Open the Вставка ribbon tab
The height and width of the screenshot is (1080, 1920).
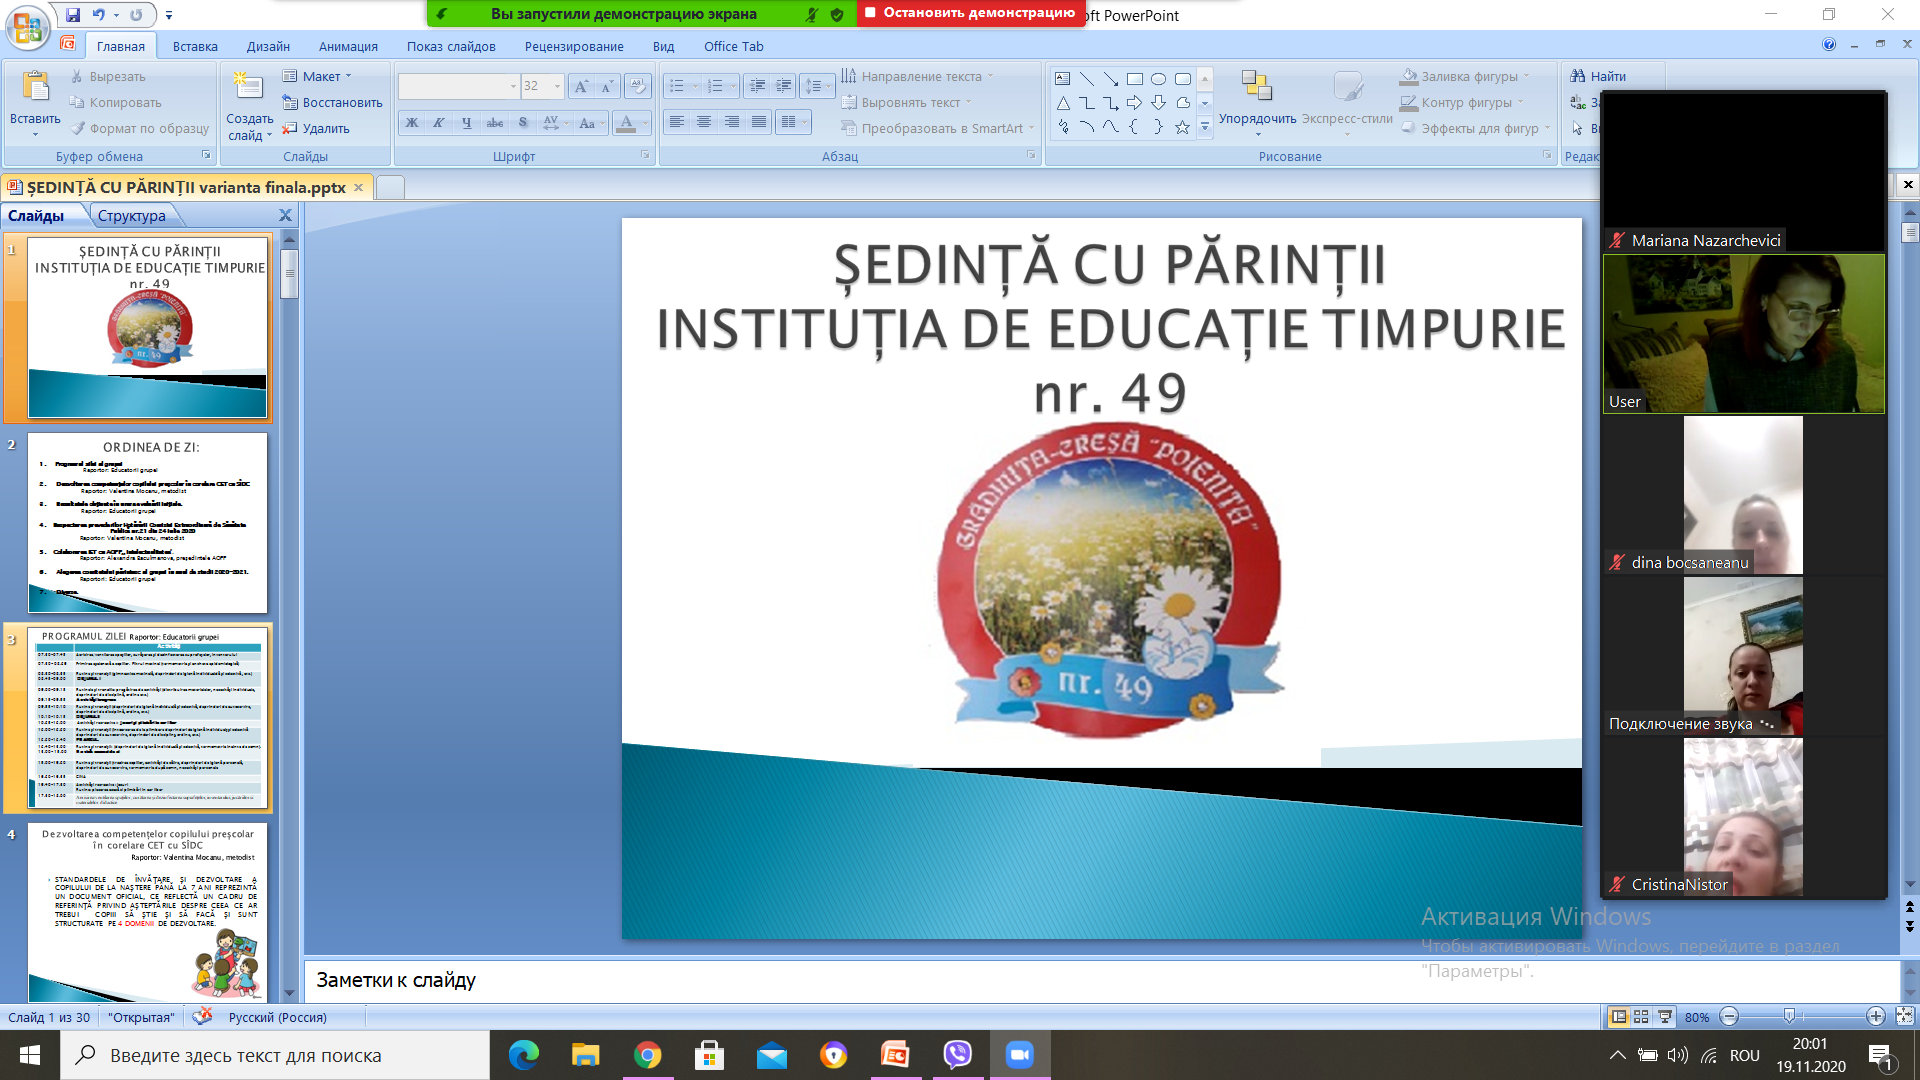[195, 46]
